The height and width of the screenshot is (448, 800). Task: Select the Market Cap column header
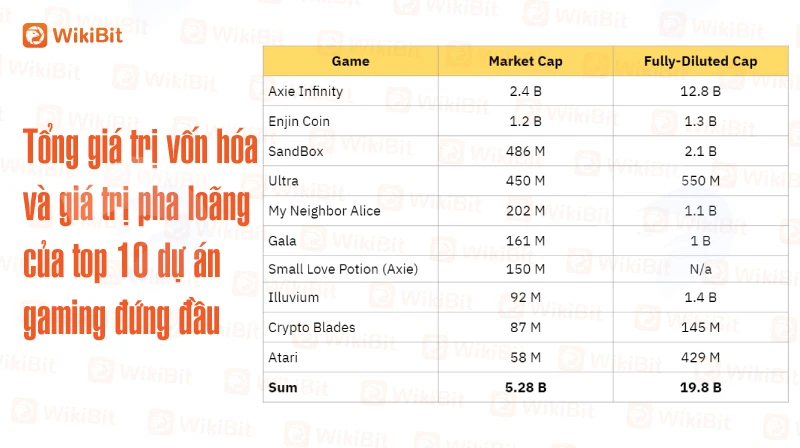click(x=526, y=61)
